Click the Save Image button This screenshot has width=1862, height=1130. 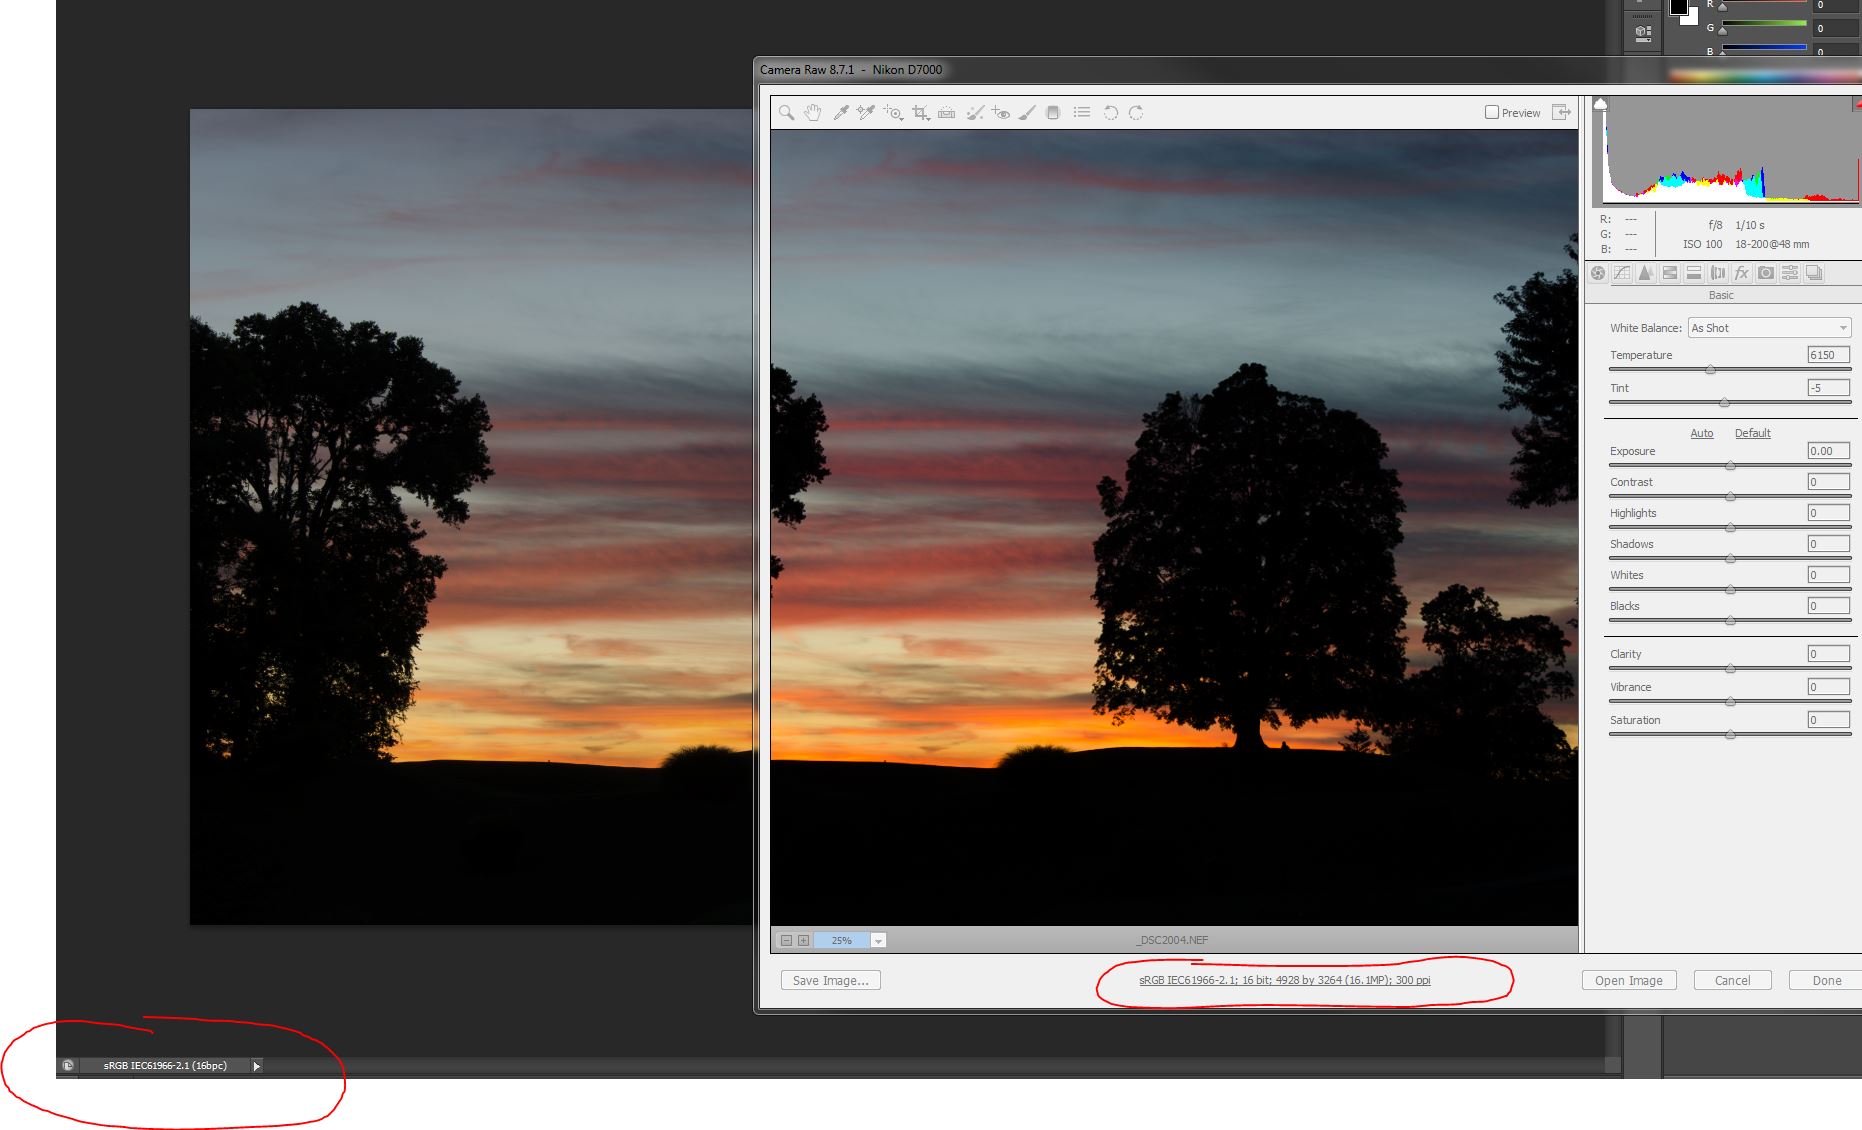(830, 980)
